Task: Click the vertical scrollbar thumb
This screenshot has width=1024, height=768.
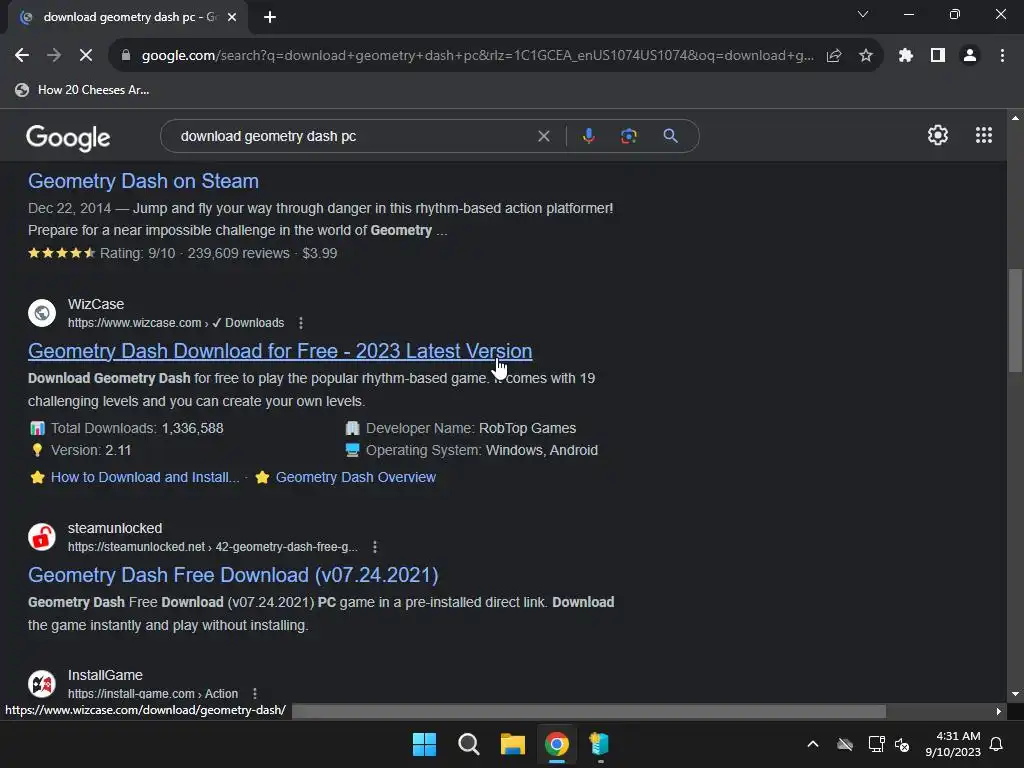Action: click(x=1015, y=320)
